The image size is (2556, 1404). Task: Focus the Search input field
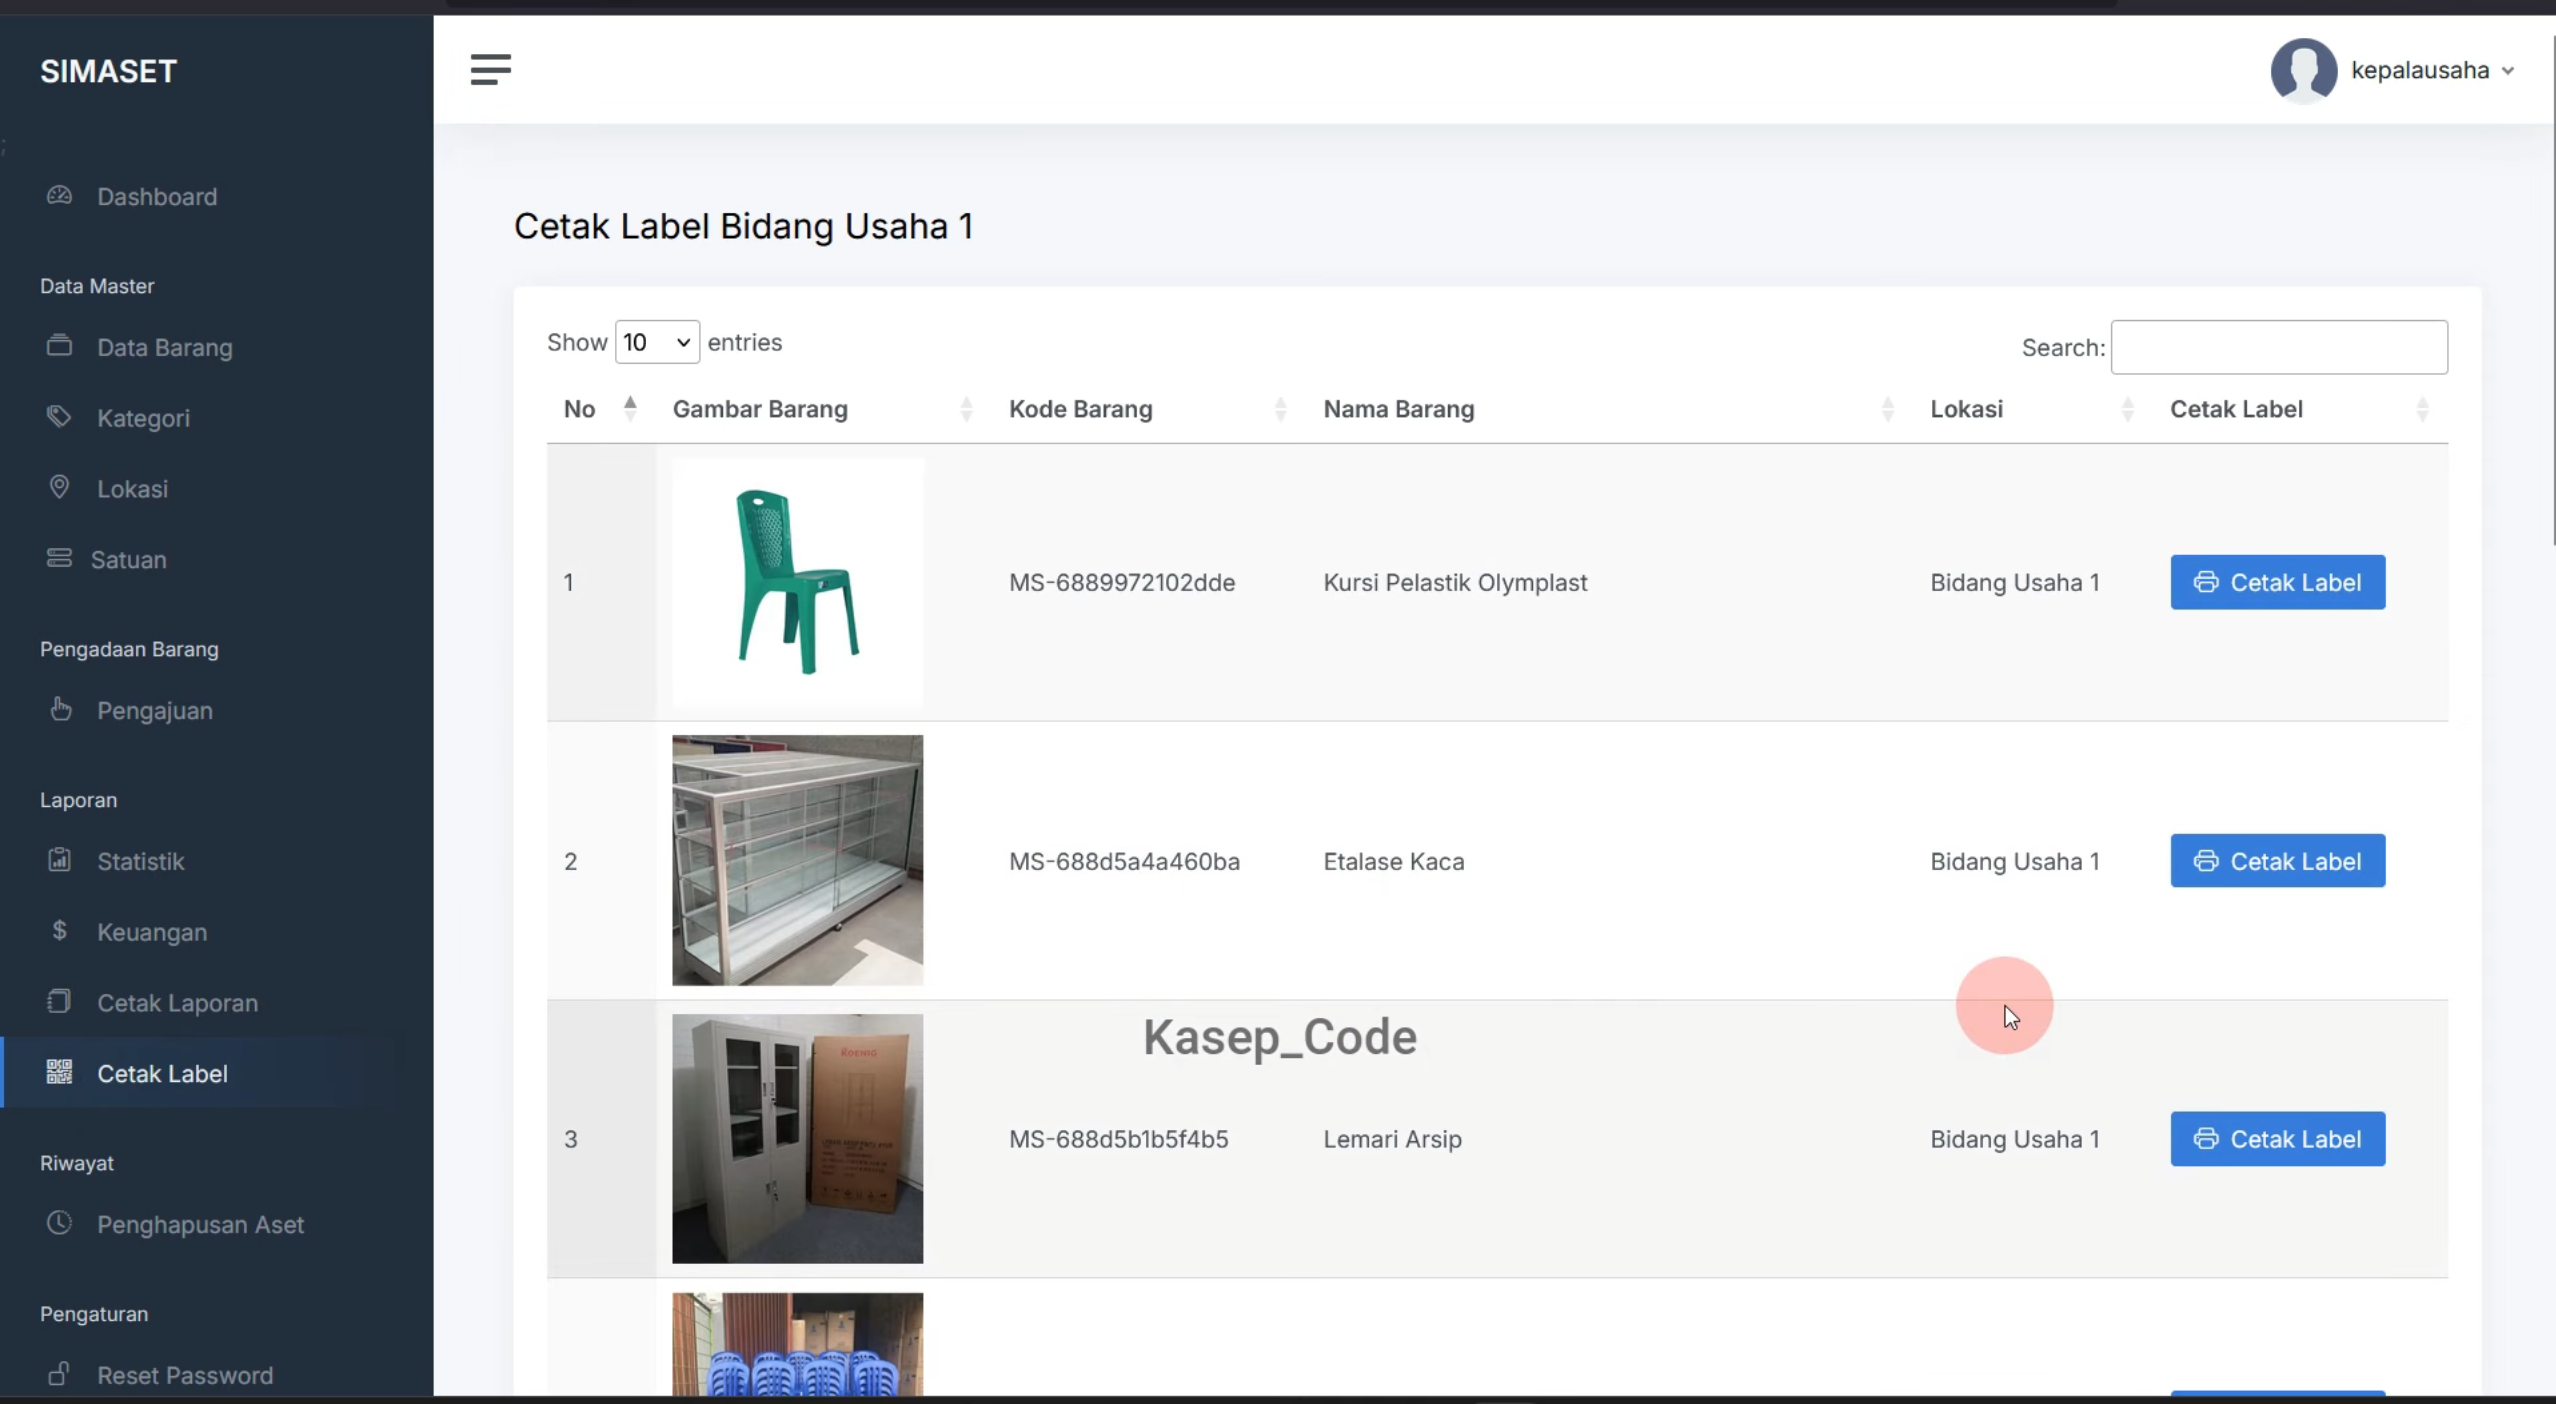tap(2279, 347)
